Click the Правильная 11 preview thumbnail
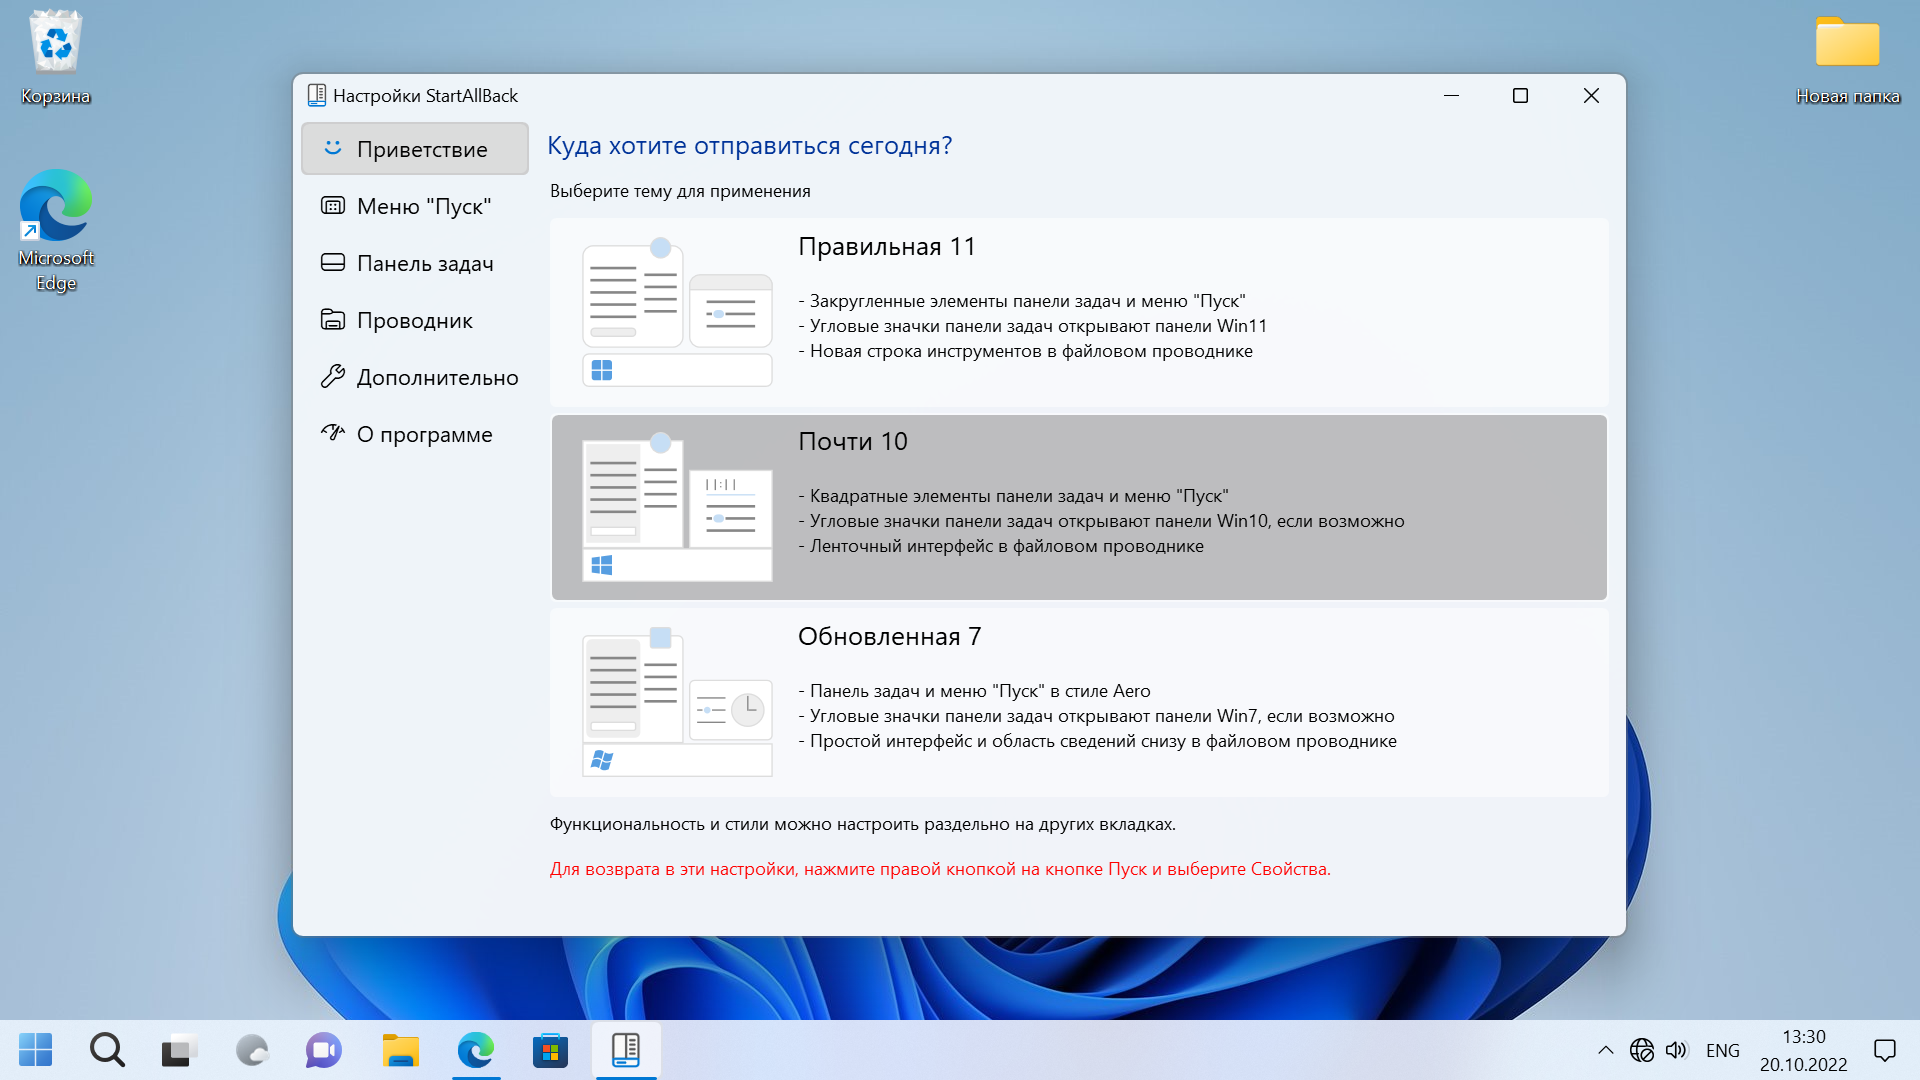This screenshot has height=1080, width=1920. (677, 312)
